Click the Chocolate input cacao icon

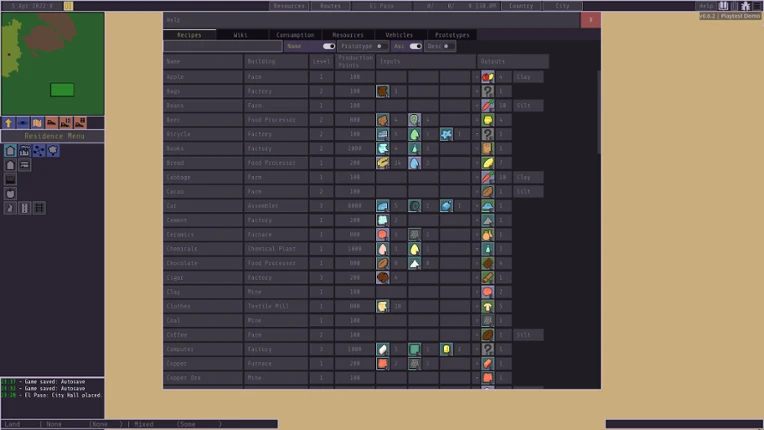pyautogui.click(x=382, y=263)
